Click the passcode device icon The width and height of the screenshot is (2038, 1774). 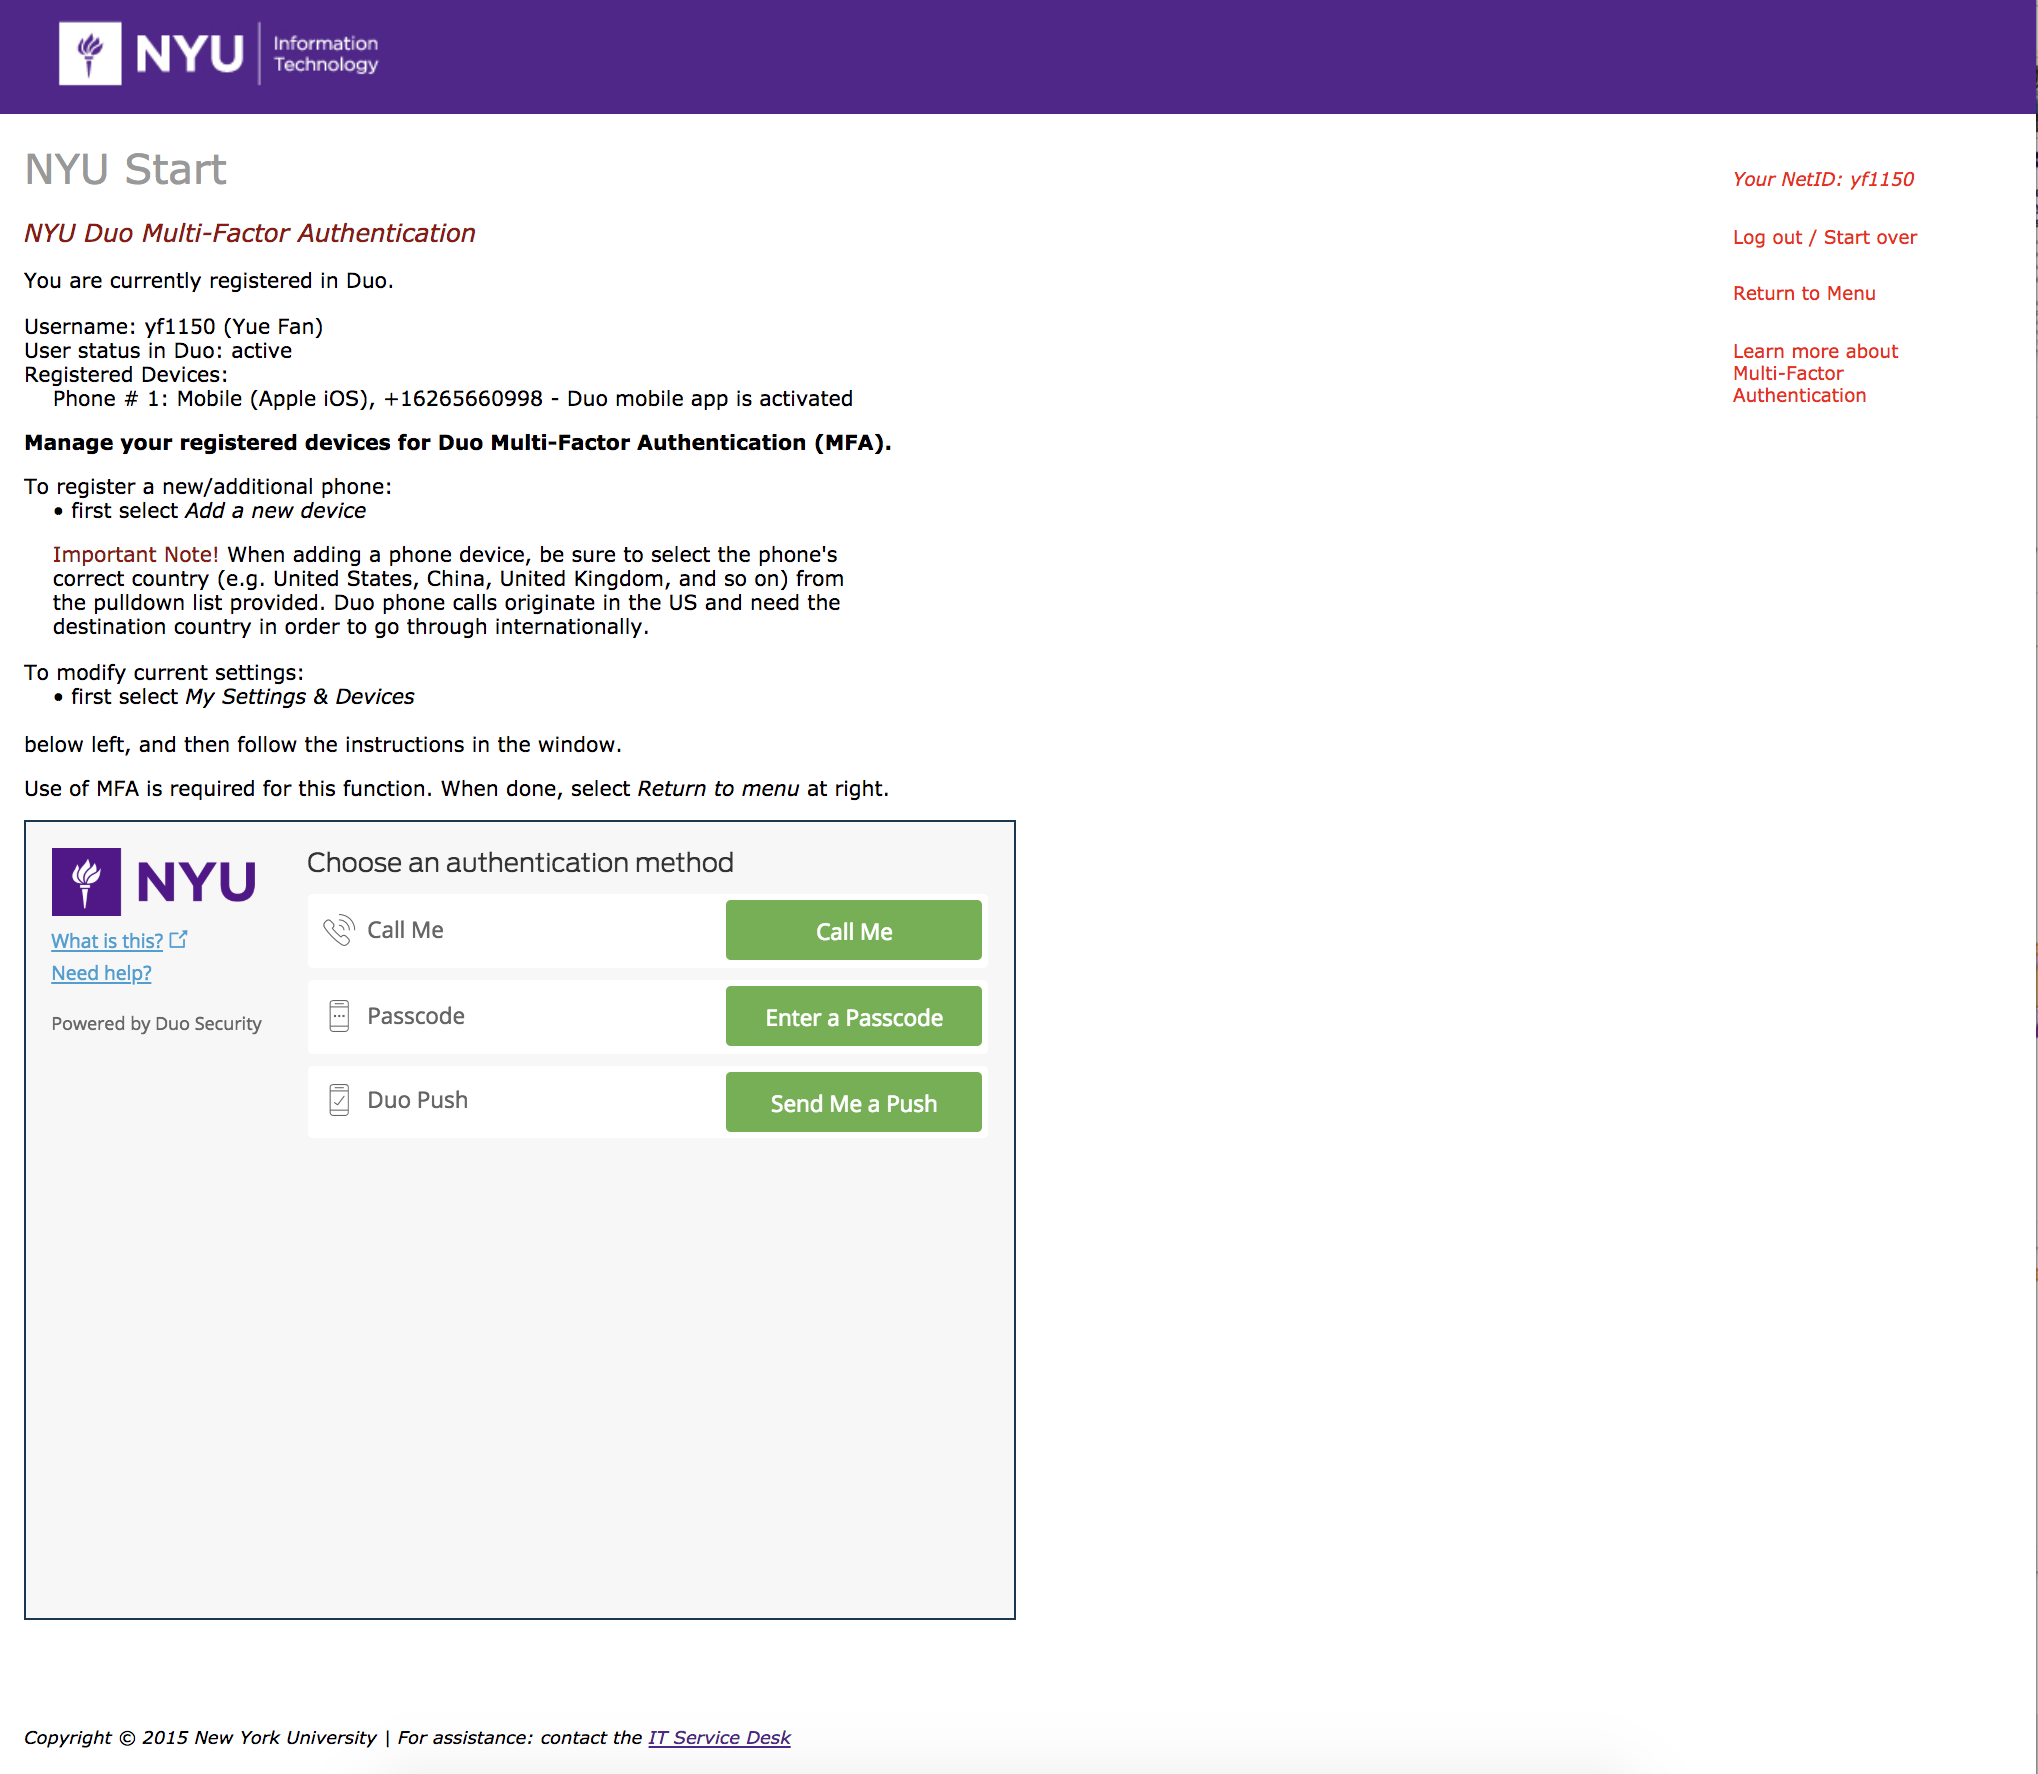339,1016
